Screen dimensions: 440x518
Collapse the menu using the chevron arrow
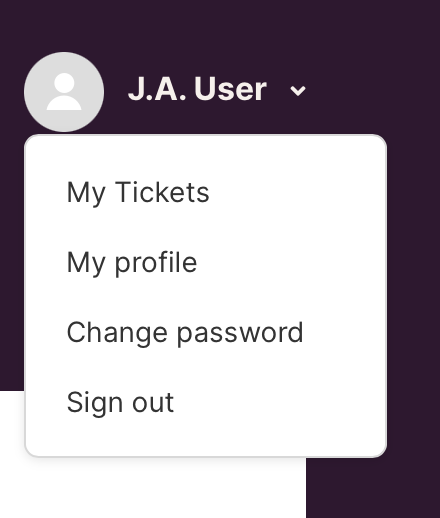(x=298, y=90)
